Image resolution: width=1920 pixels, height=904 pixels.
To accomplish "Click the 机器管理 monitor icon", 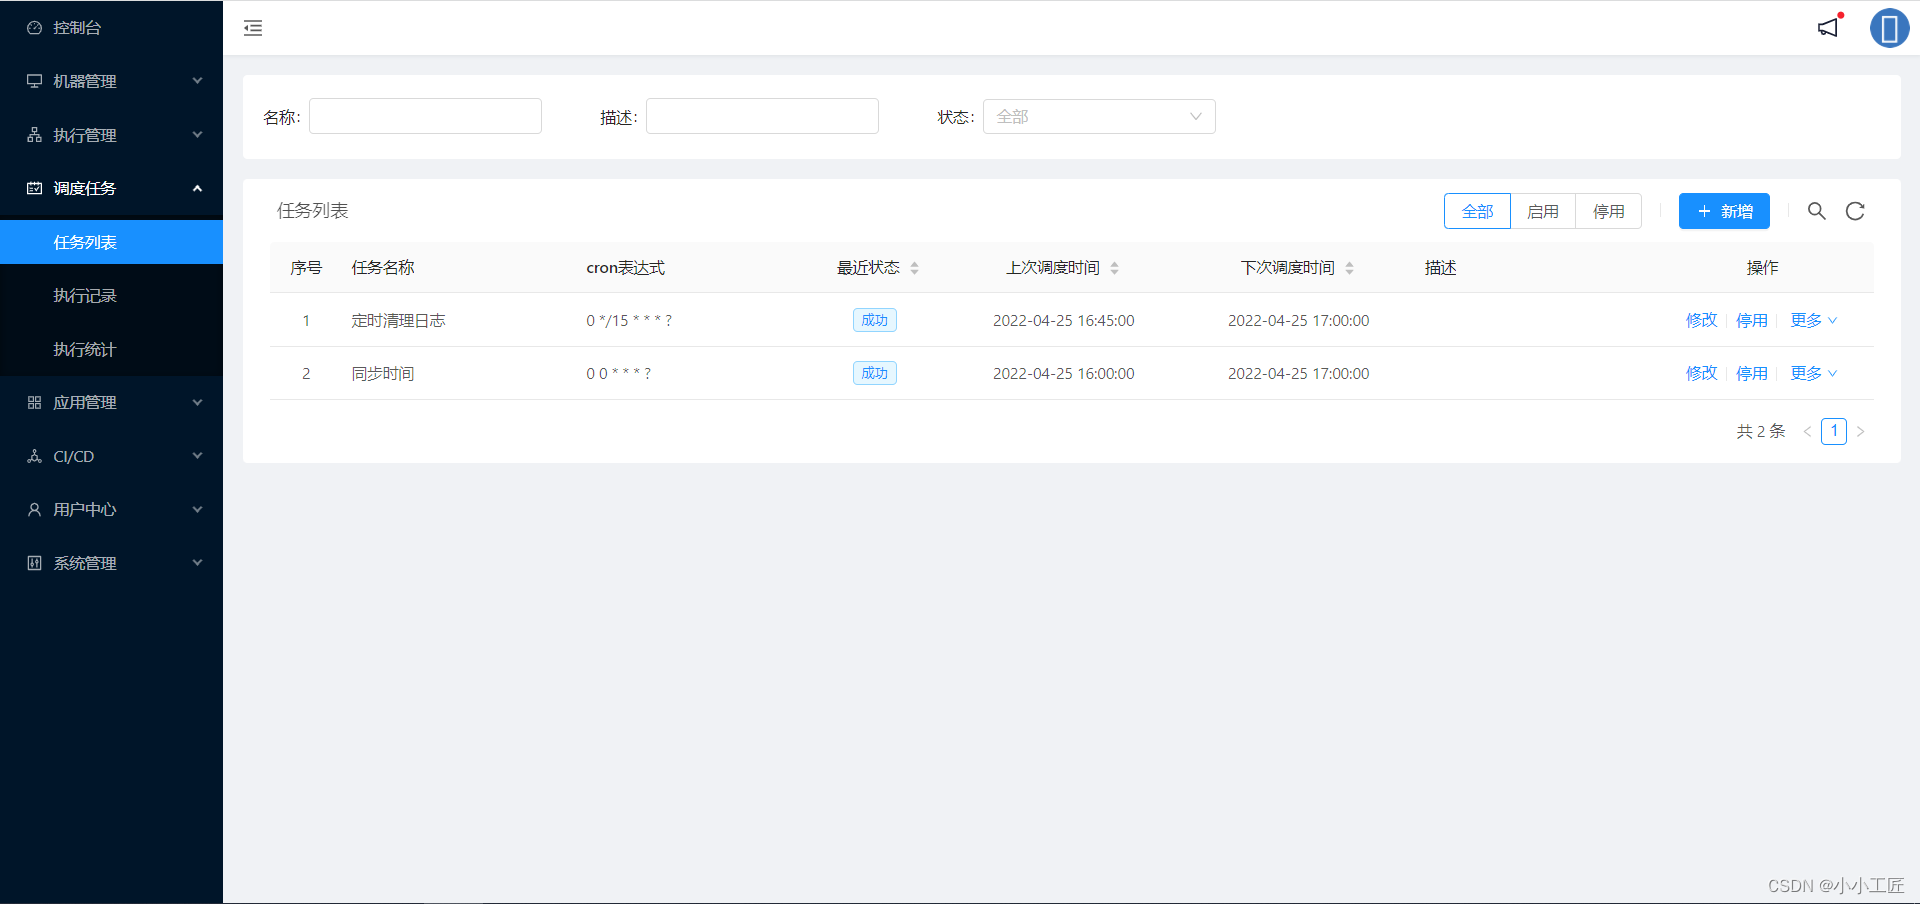I will (x=33, y=80).
